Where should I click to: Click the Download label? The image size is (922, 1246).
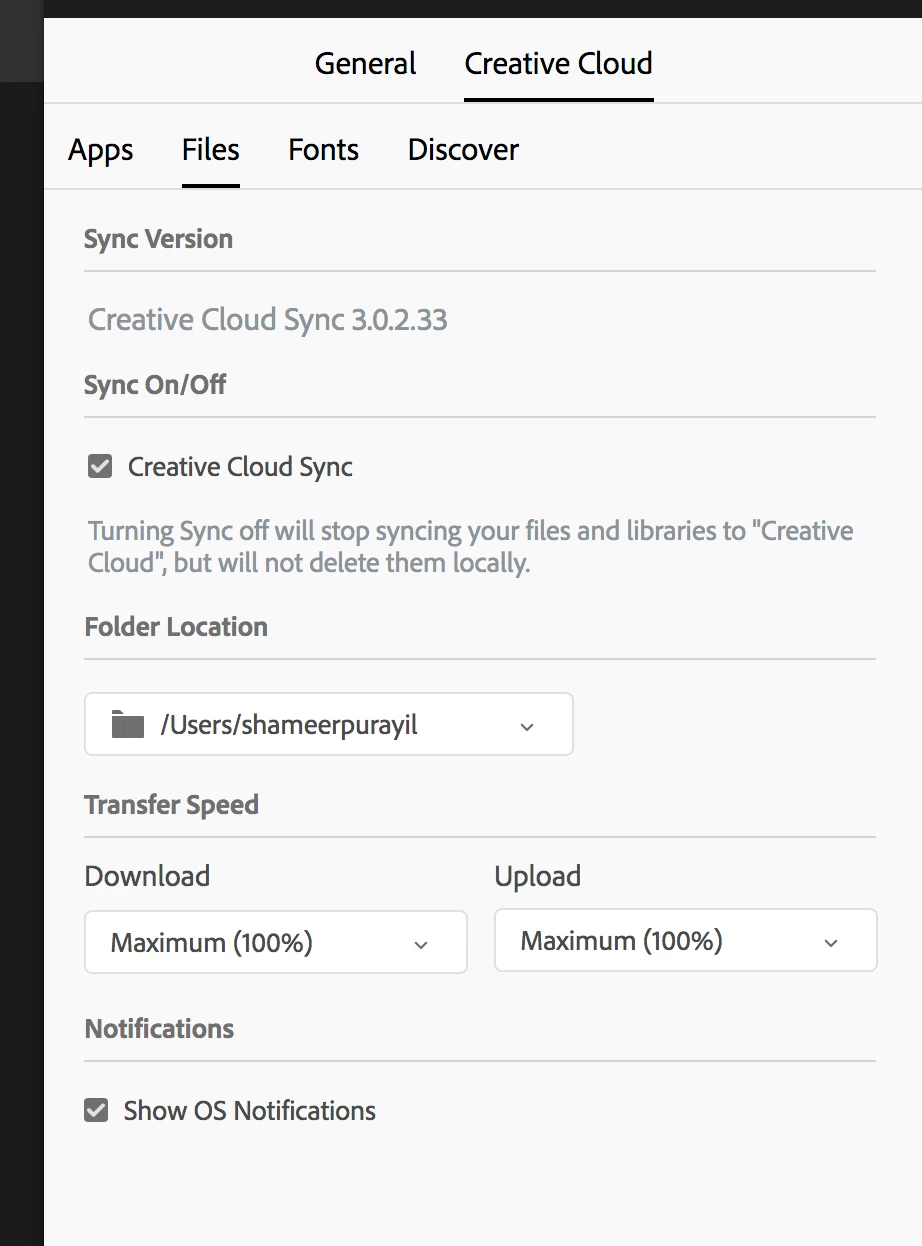click(147, 876)
